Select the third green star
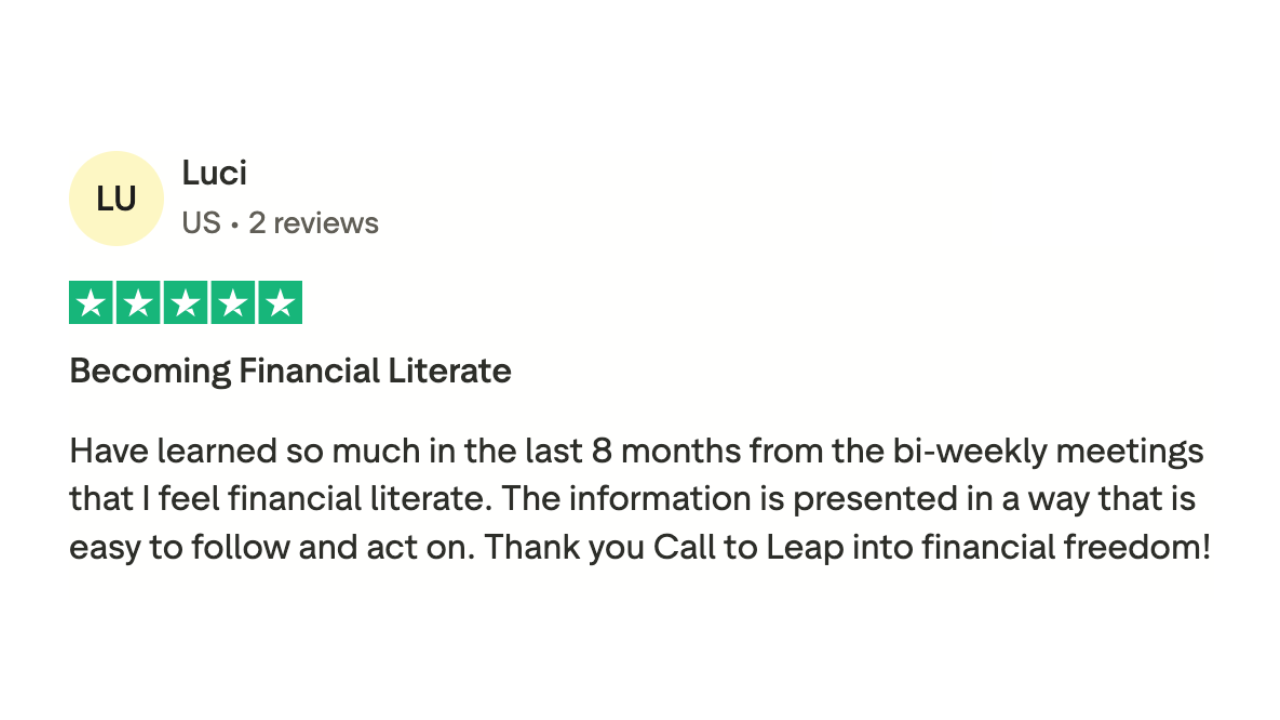 185,303
